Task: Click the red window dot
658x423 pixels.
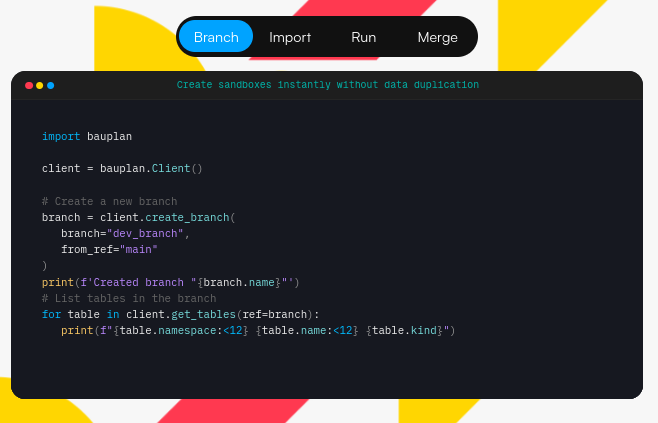Action: point(29,86)
